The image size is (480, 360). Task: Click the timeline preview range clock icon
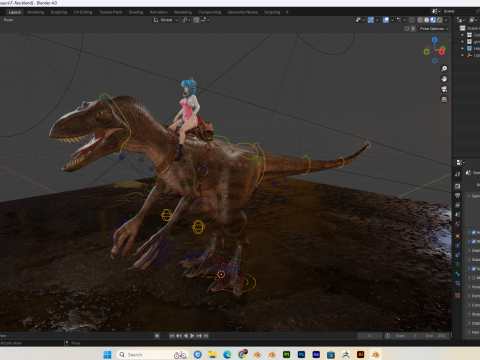coord(387,336)
